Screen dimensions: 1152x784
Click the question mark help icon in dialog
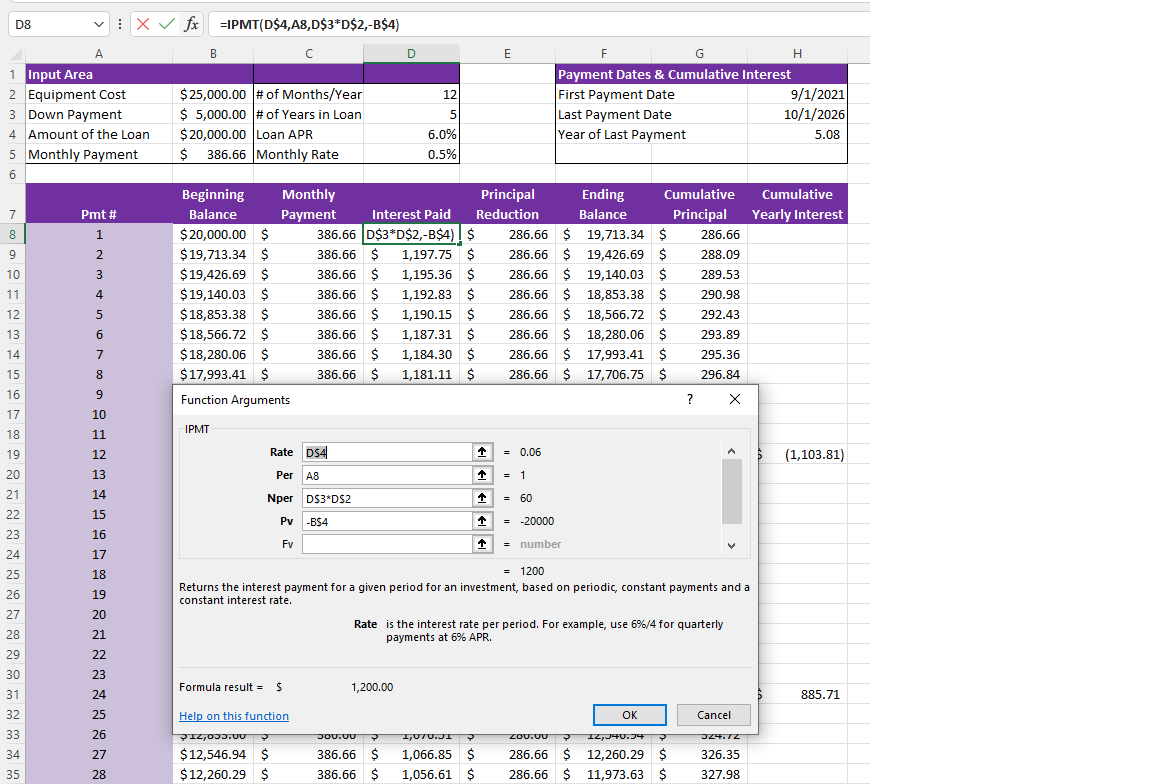690,399
